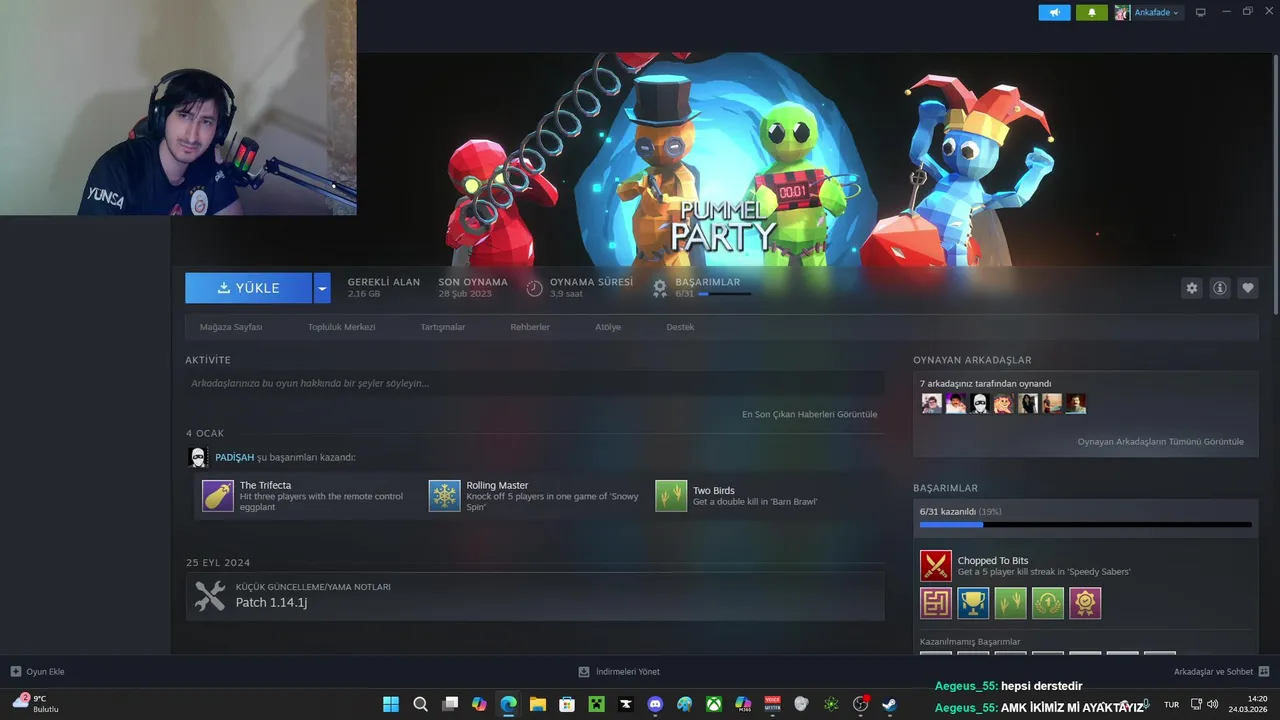Click the wrench patch notes icon
Image resolution: width=1280 pixels, height=720 pixels.
click(x=210, y=596)
